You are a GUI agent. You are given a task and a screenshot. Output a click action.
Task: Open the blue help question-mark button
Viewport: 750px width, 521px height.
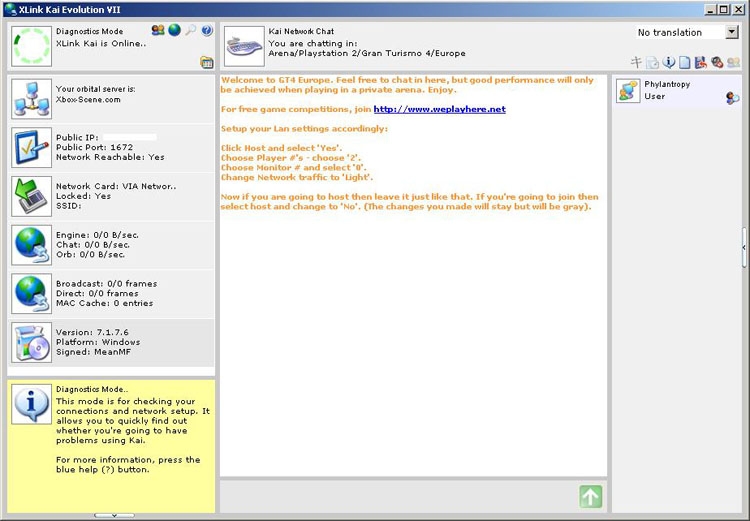[x=207, y=31]
